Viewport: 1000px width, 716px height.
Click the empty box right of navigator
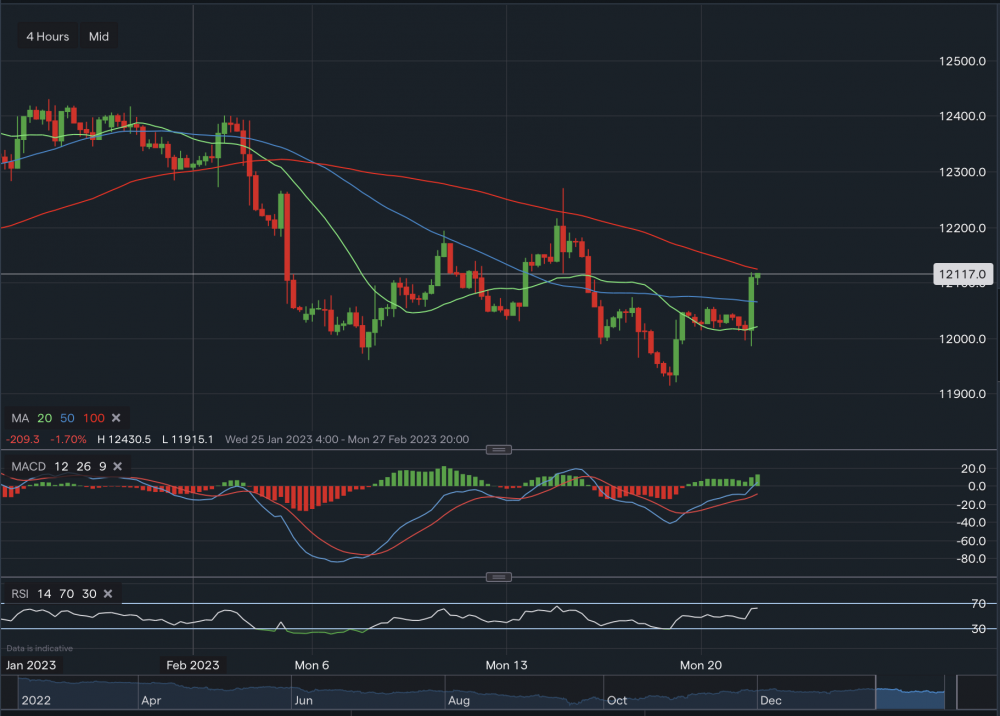click(976, 691)
